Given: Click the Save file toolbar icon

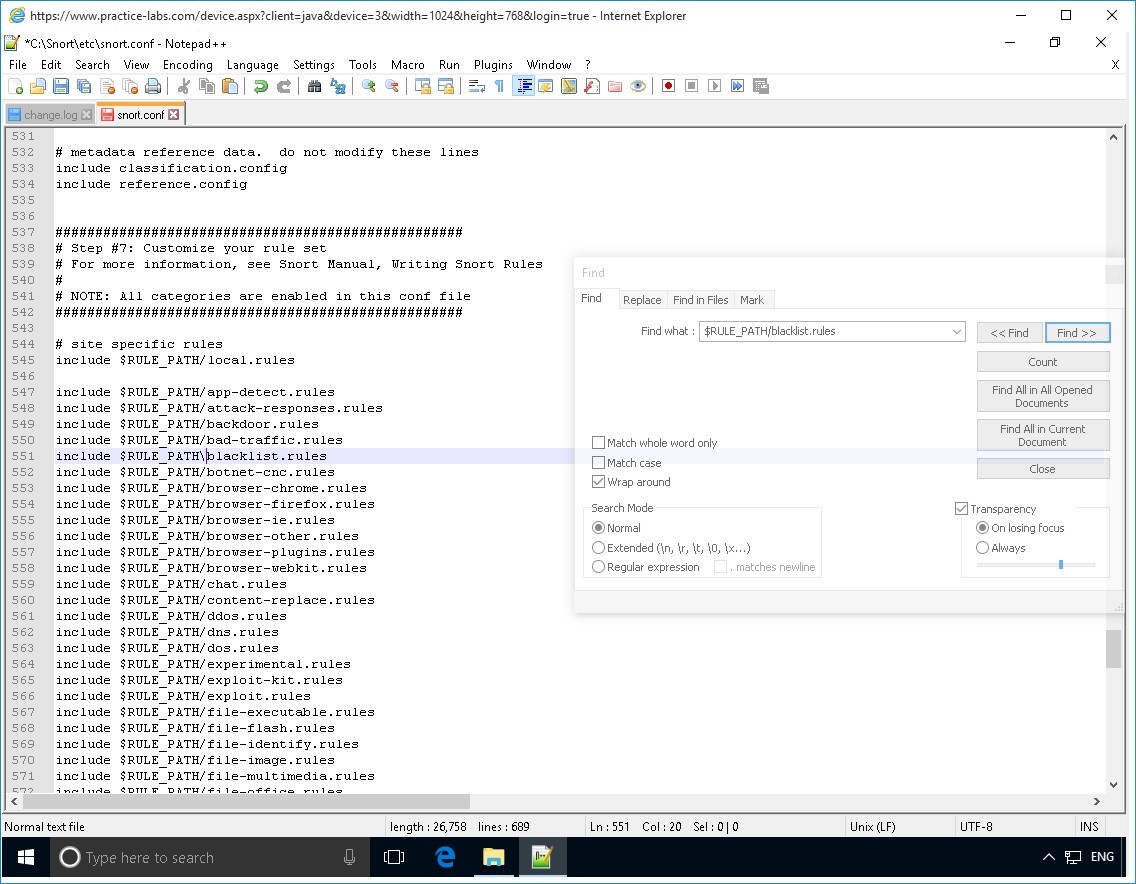Looking at the screenshot, I should click(61, 87).
